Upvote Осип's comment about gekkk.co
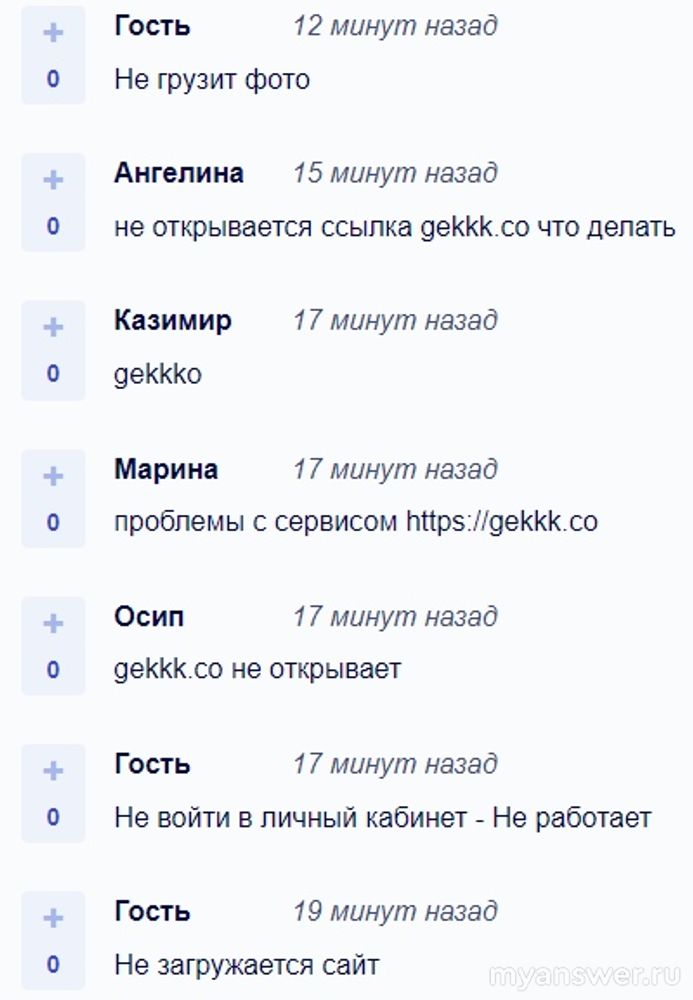The width and height of the screenshot is (693, 1000). click(x=53, y=623)
